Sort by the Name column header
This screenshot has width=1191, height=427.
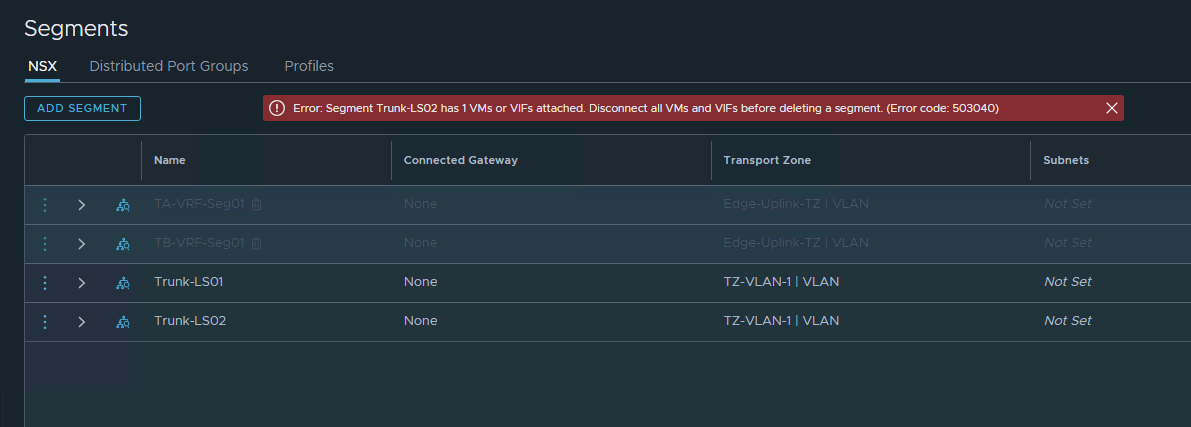point(170,160)
